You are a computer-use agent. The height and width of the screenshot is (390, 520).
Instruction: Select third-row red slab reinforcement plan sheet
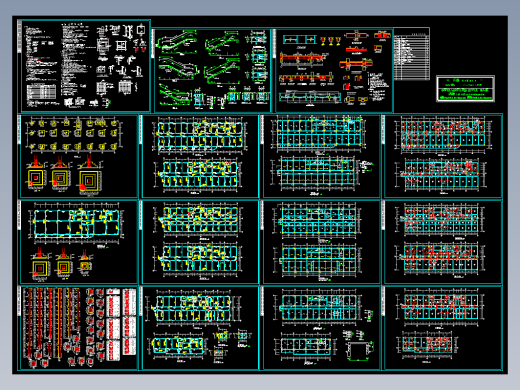442,242
